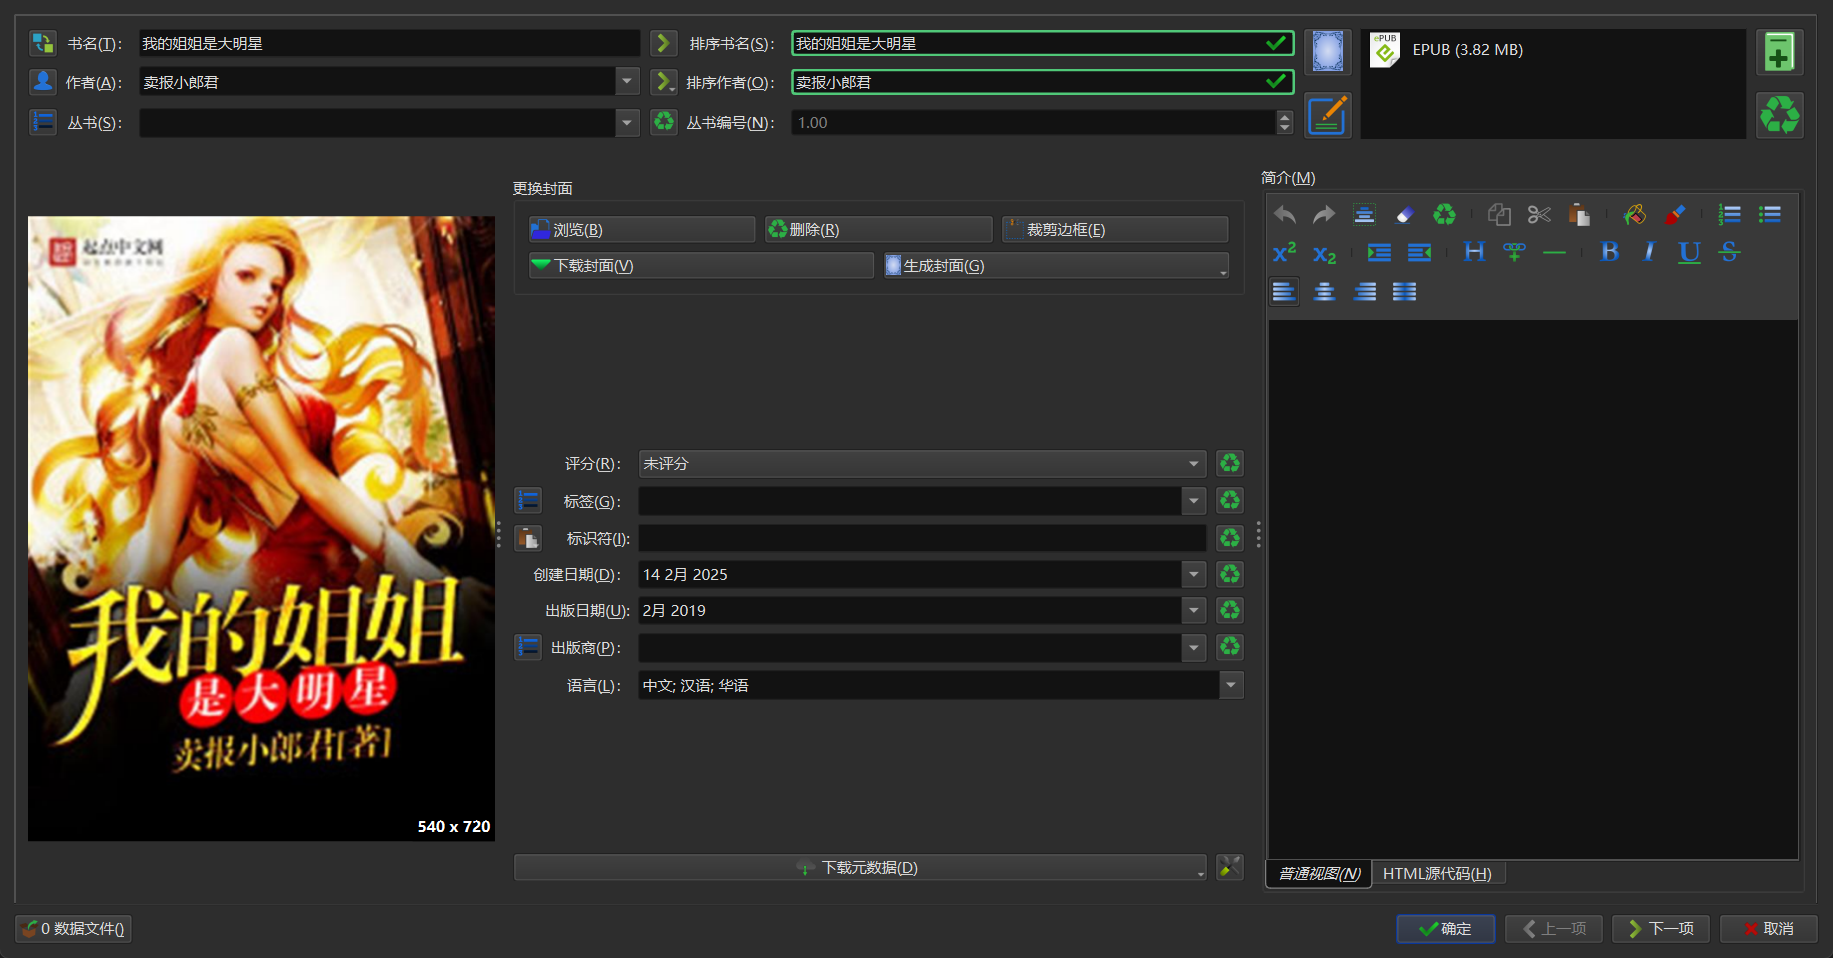Toggle underline formatting
The image size is (1833, 958).
point(1689,252)
